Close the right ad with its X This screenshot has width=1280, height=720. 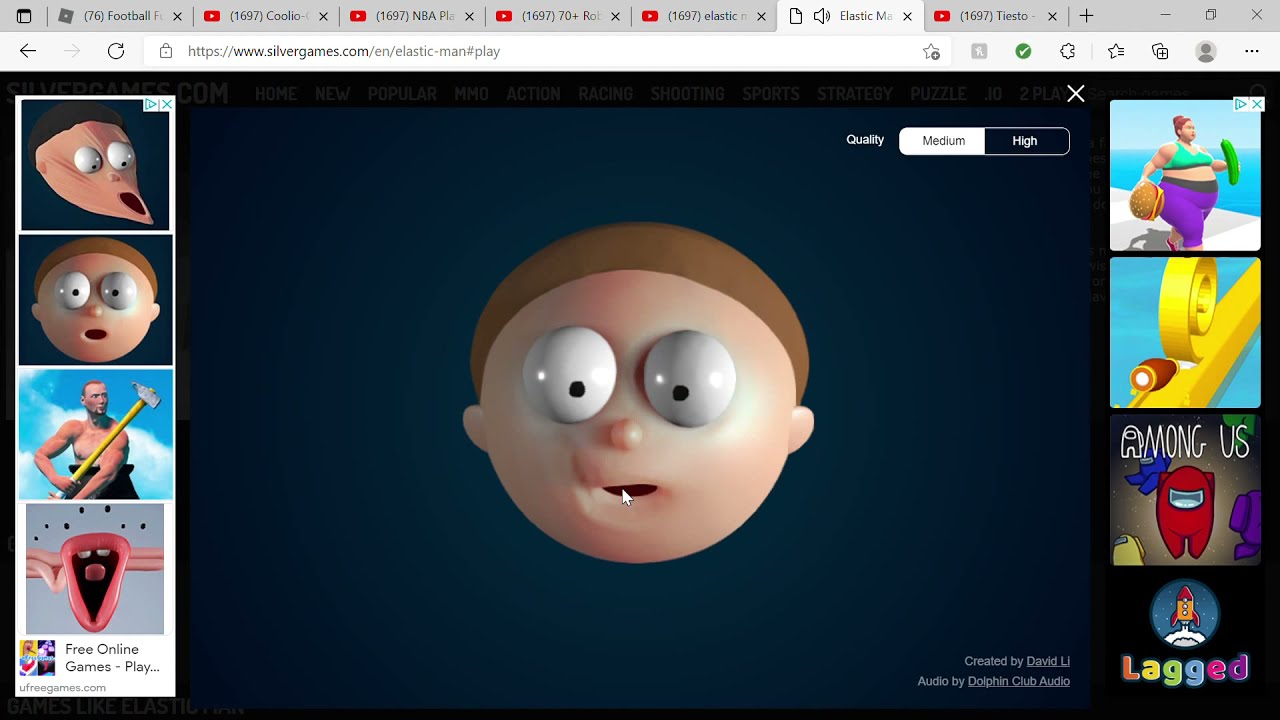[1257, 104]
